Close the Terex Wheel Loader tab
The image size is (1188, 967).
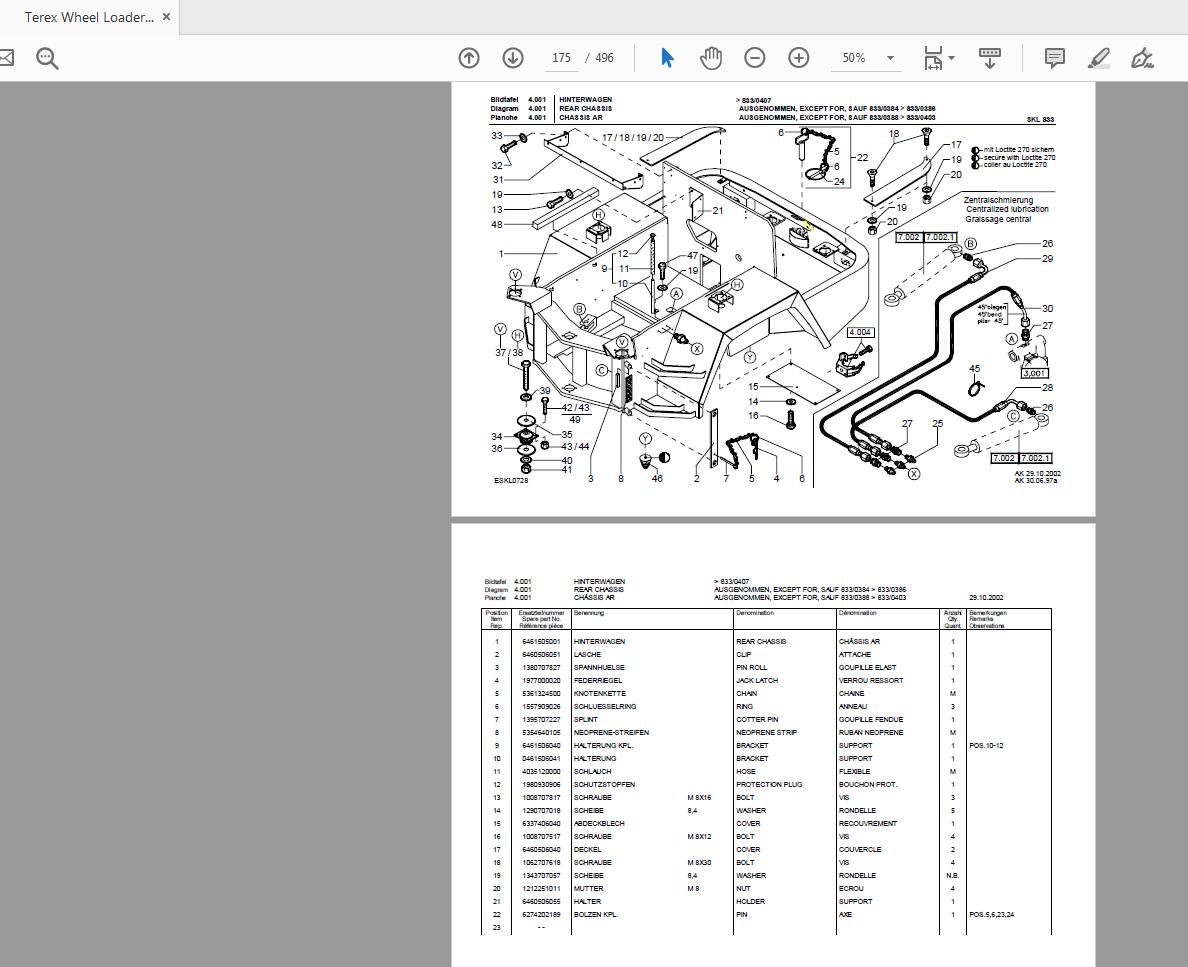click(x=166, y=16)
